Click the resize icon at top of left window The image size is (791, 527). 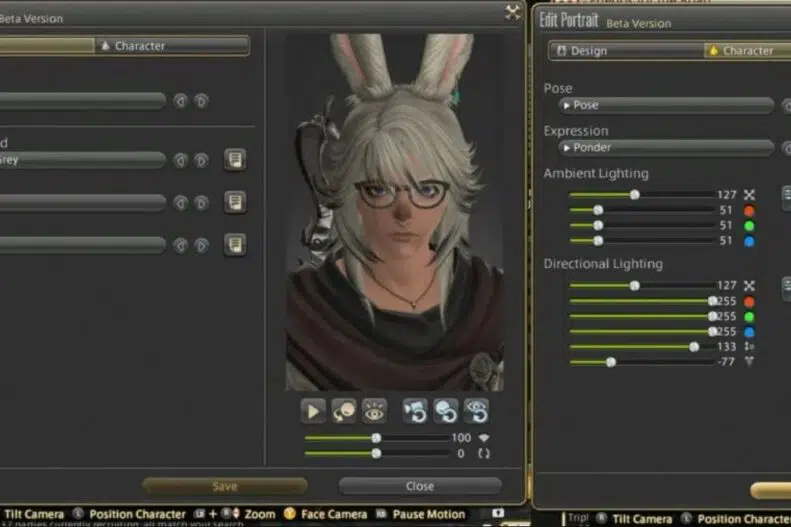pos(512,12)
